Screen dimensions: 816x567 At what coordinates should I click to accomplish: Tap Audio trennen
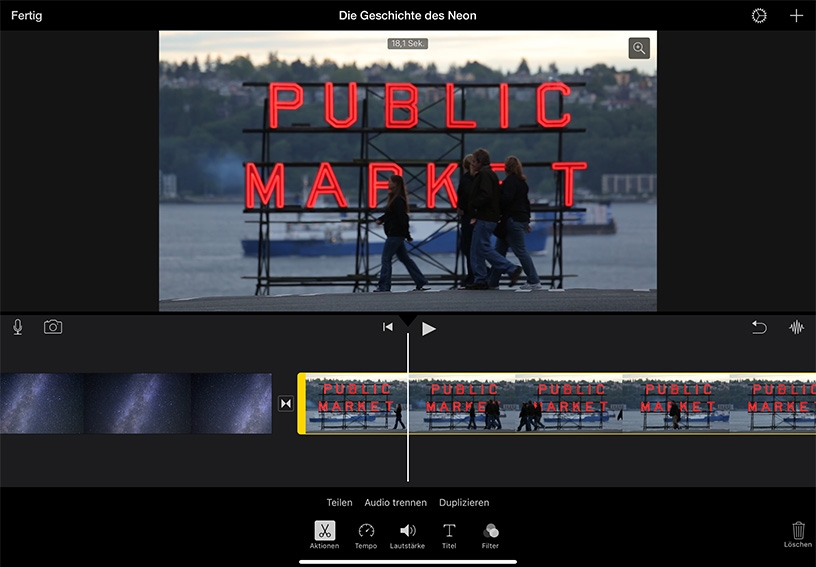click(x=396, y=502)
